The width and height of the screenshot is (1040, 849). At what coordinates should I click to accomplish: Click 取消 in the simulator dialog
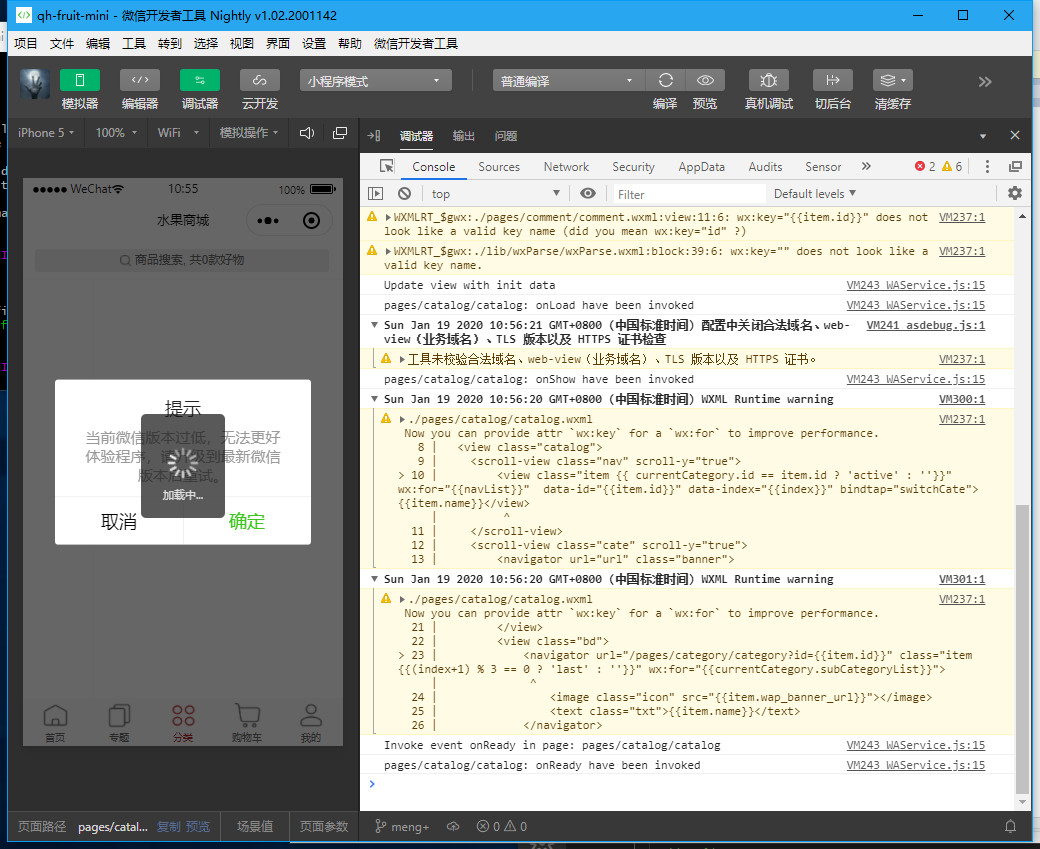[119, 521]
